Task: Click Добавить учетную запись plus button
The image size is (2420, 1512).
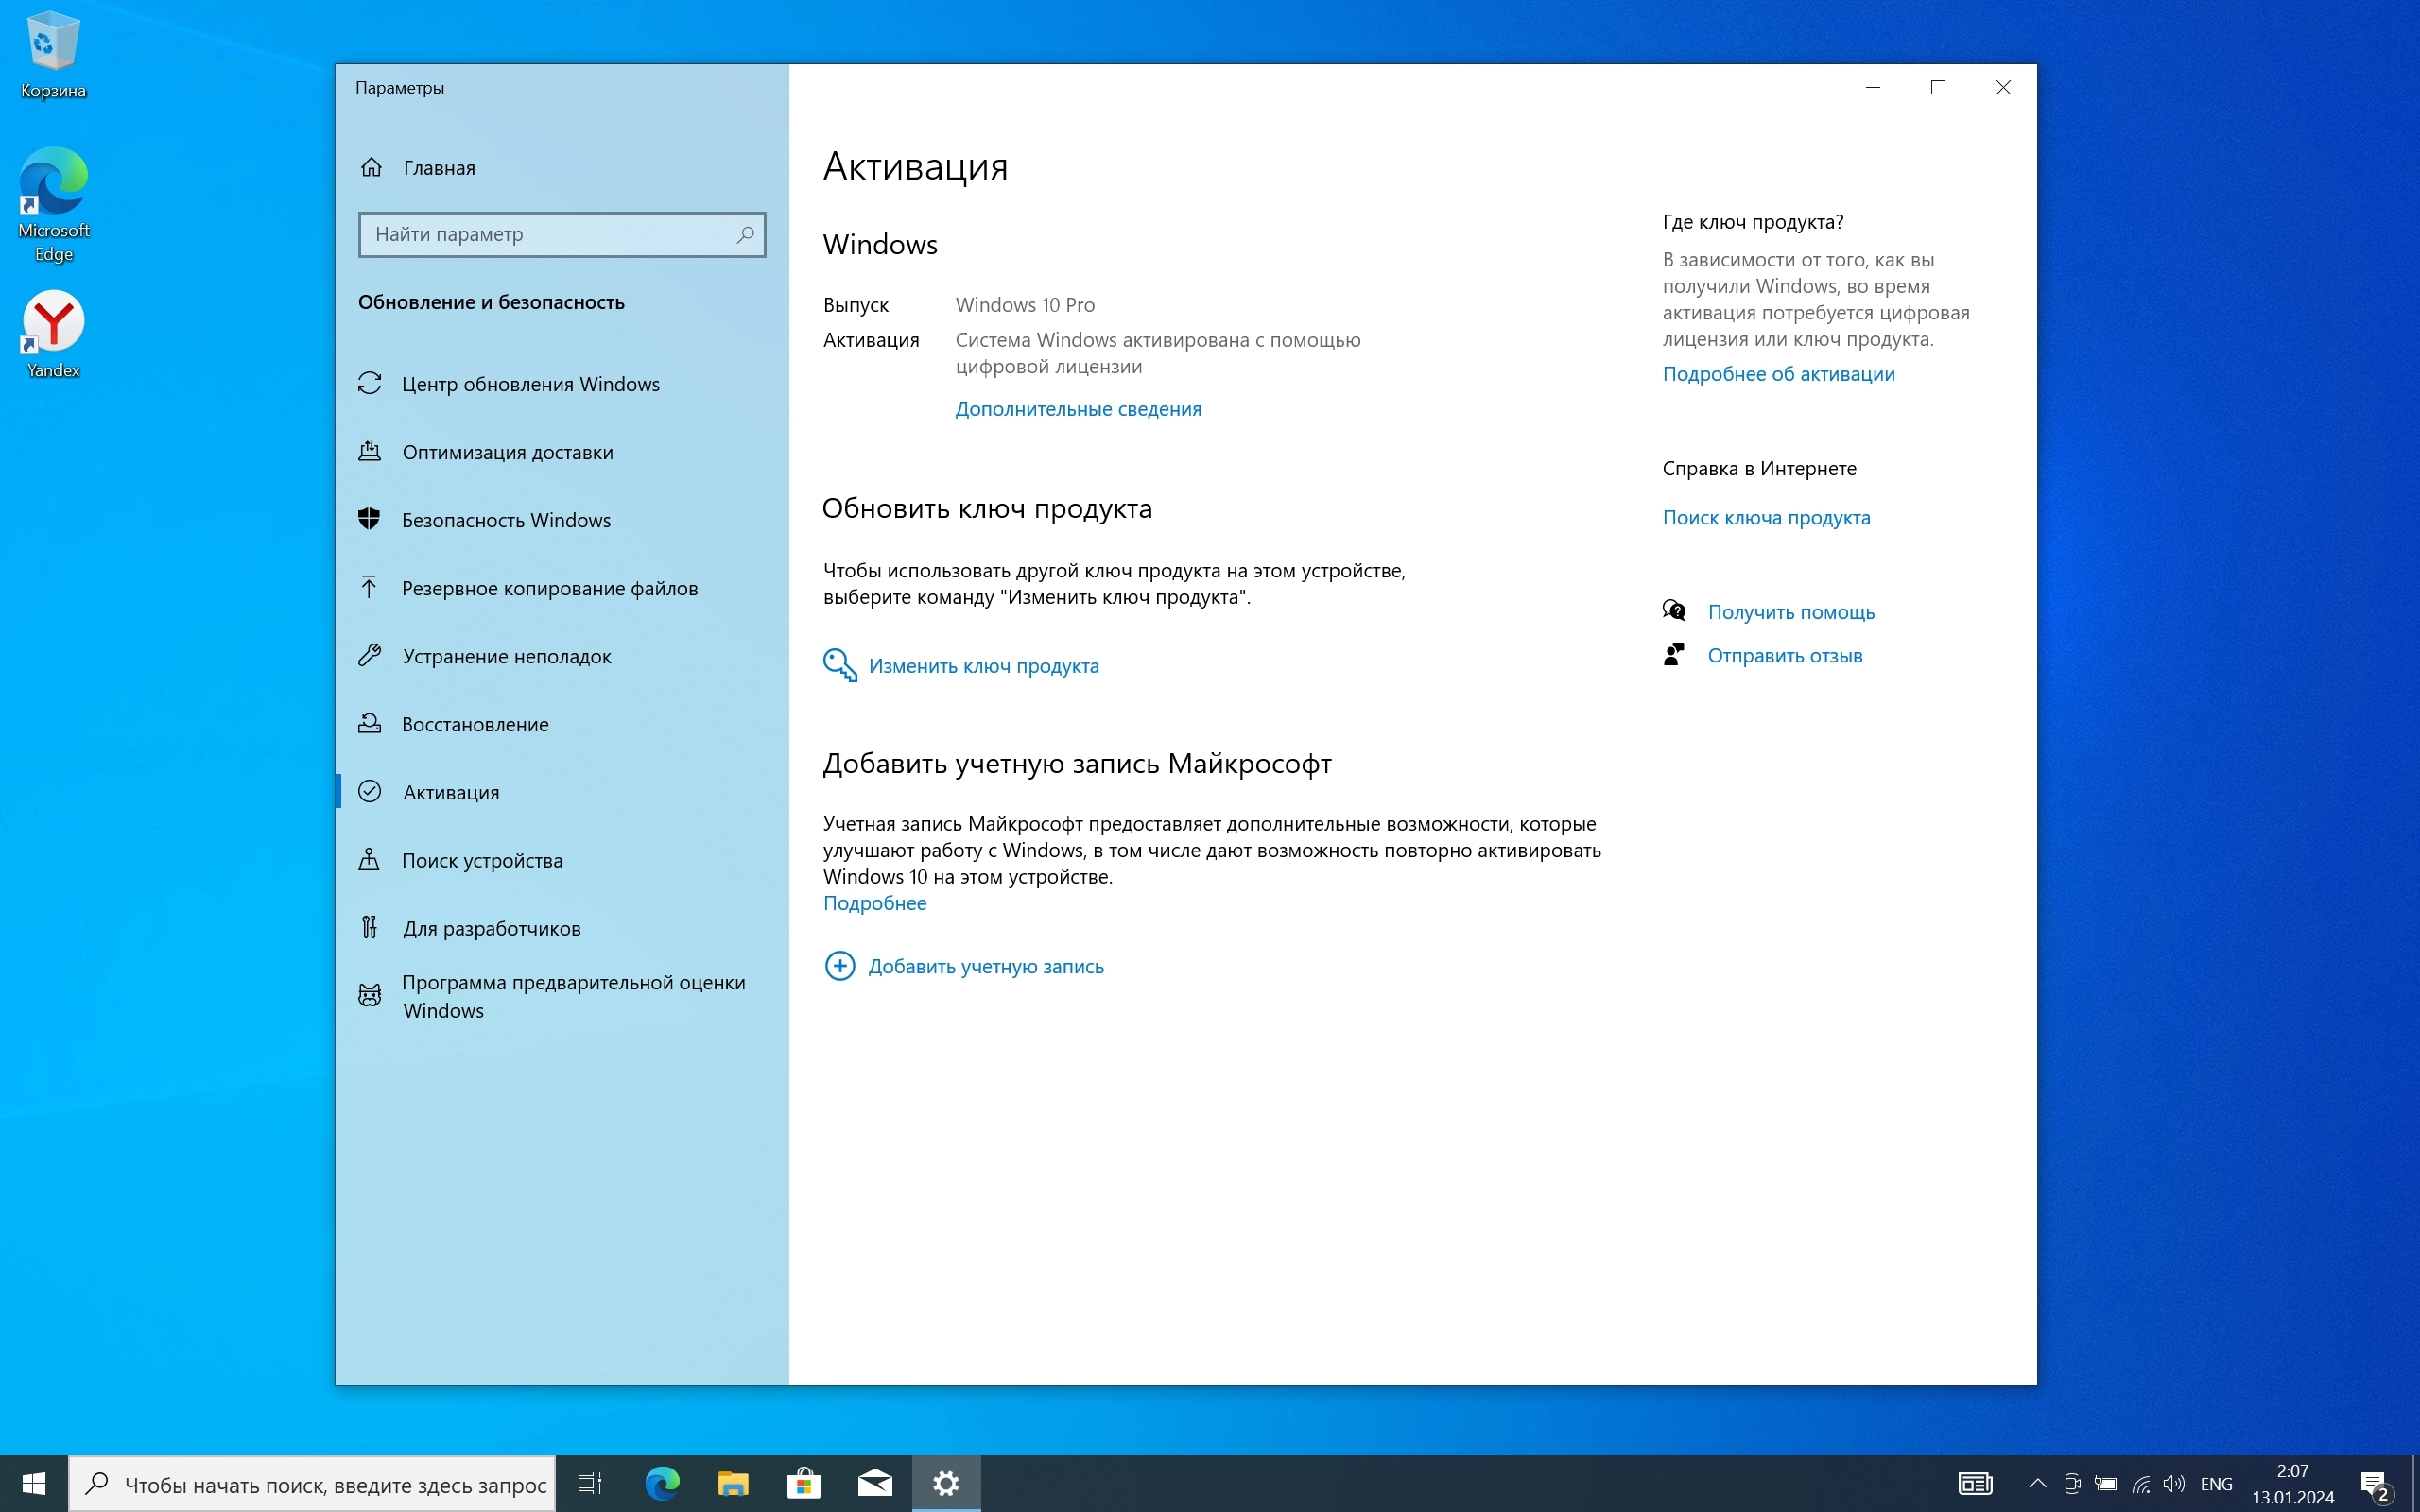Action: [x=840, y=966]
